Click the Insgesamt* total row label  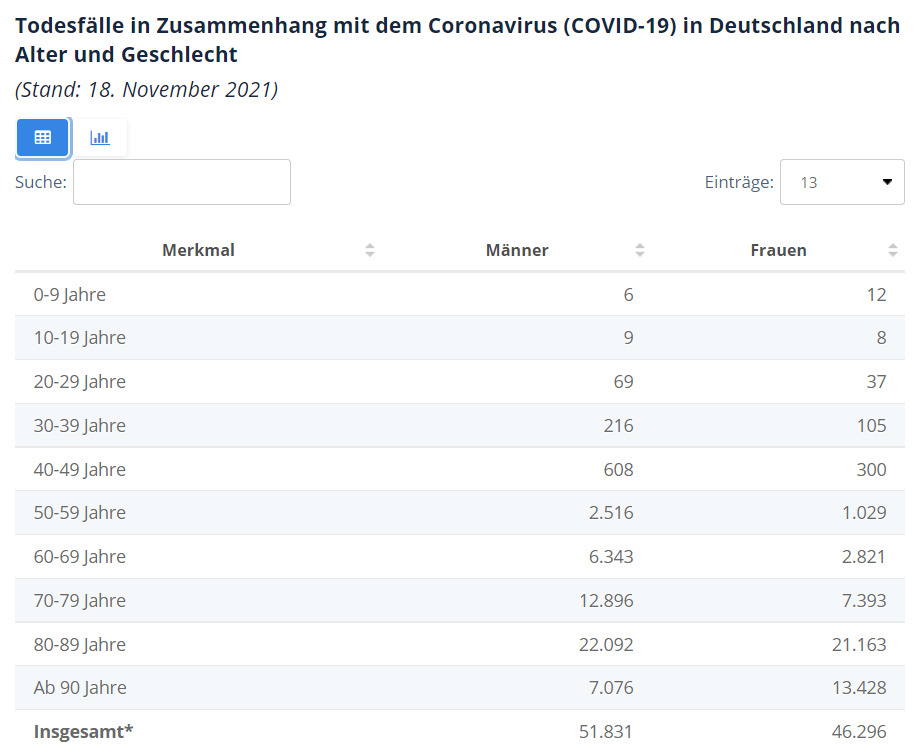[x=84, y=731]
